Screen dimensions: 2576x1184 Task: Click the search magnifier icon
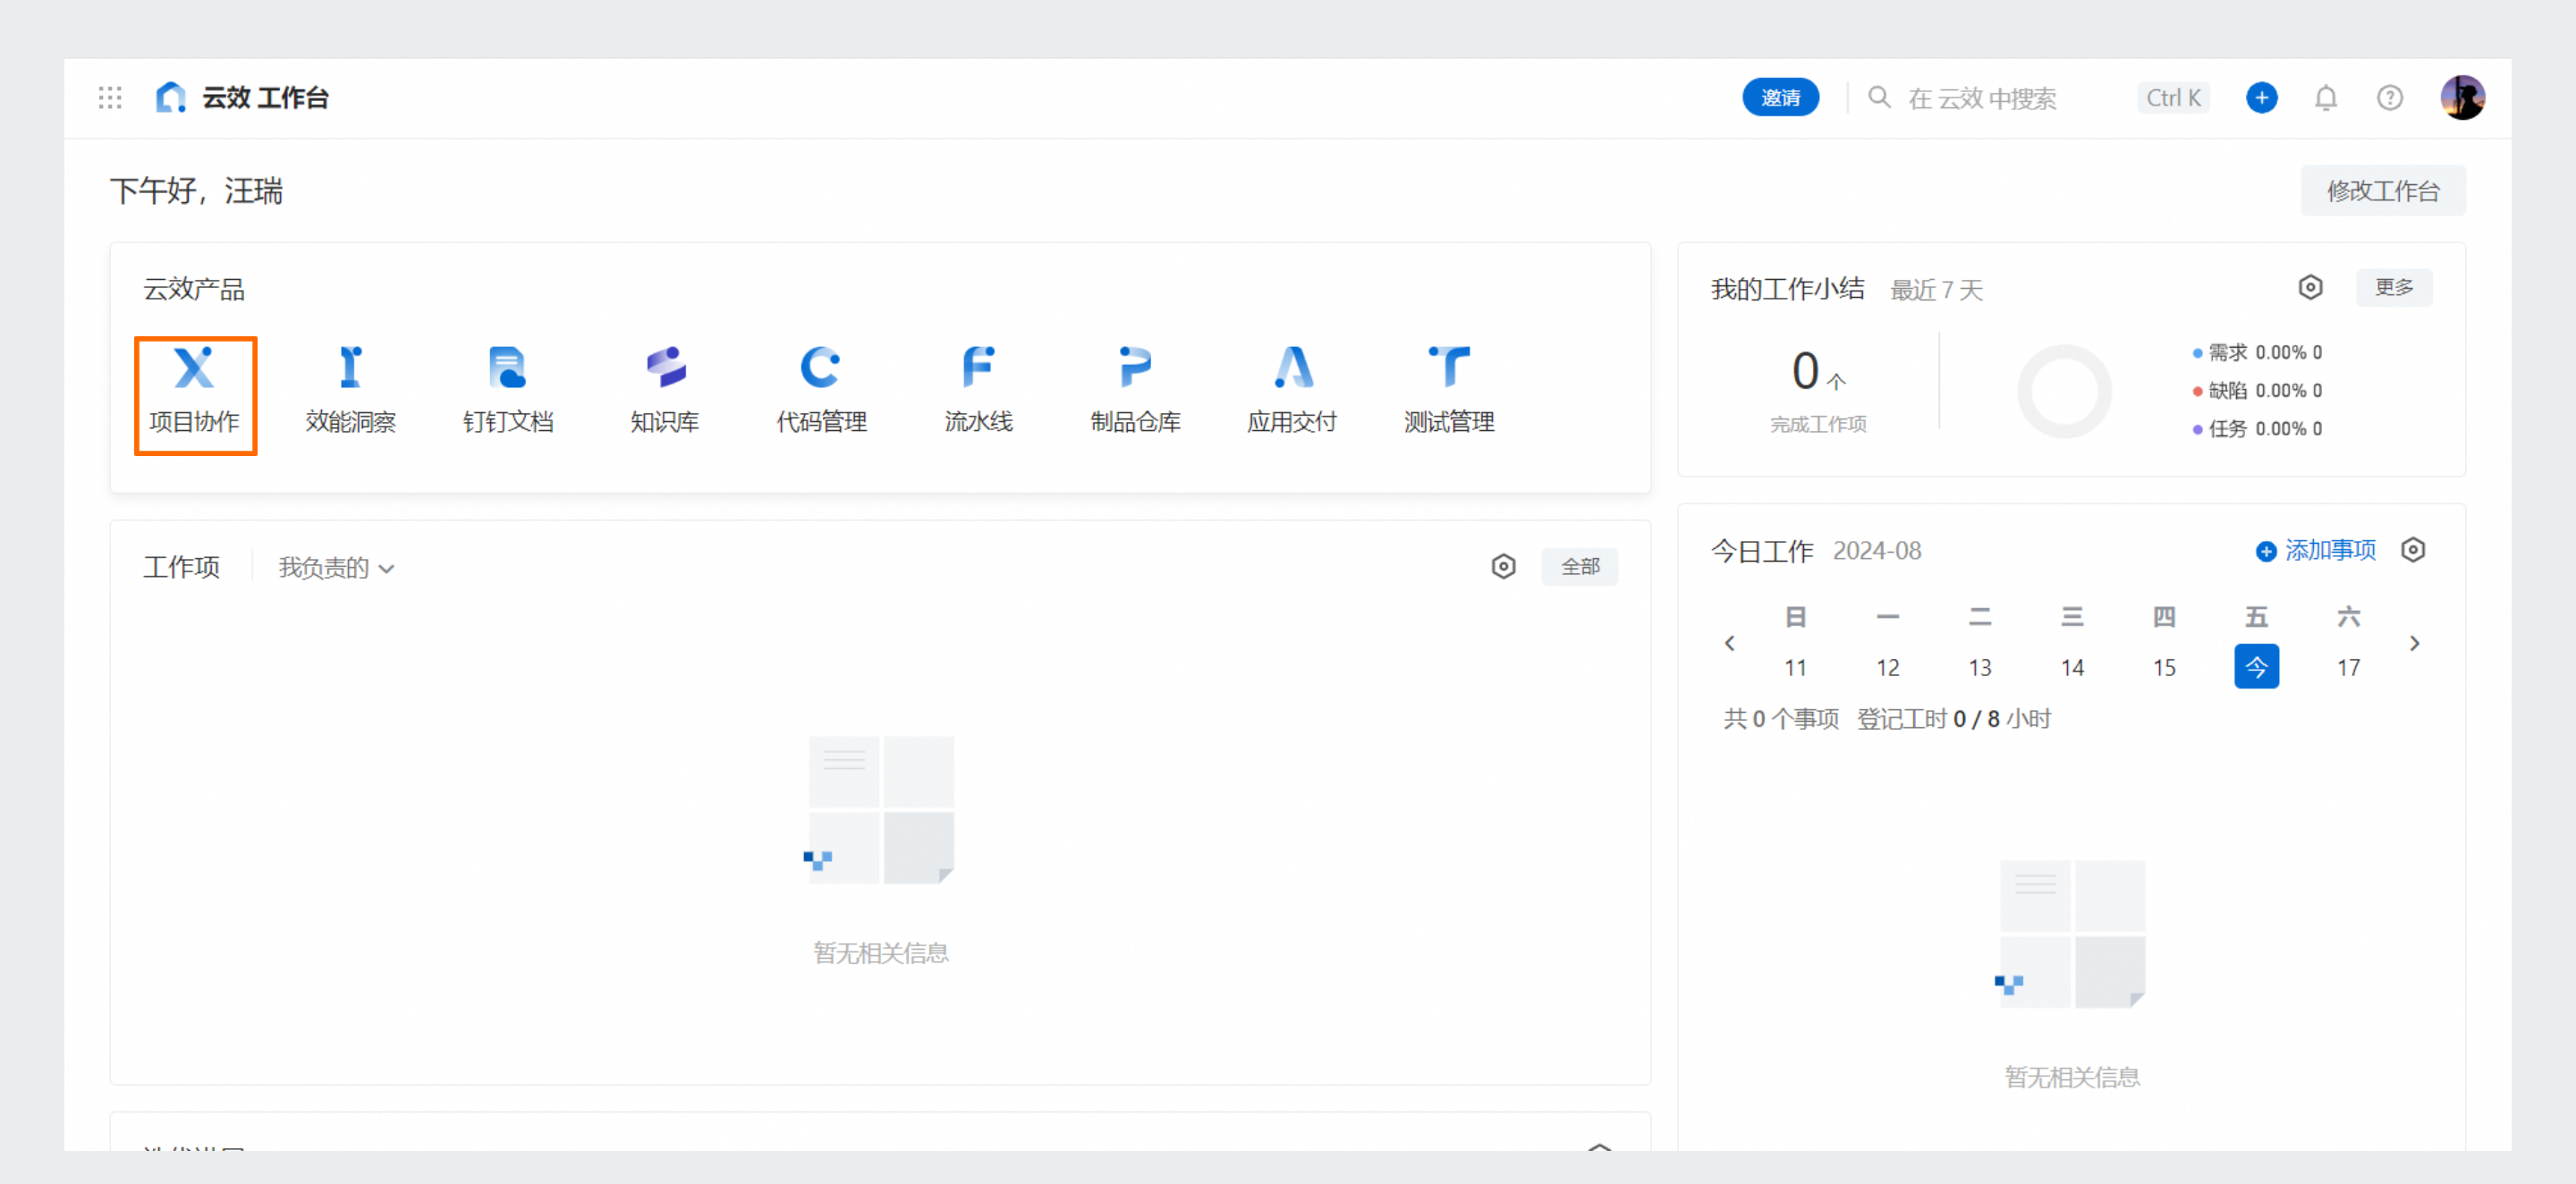[1879, 98]
